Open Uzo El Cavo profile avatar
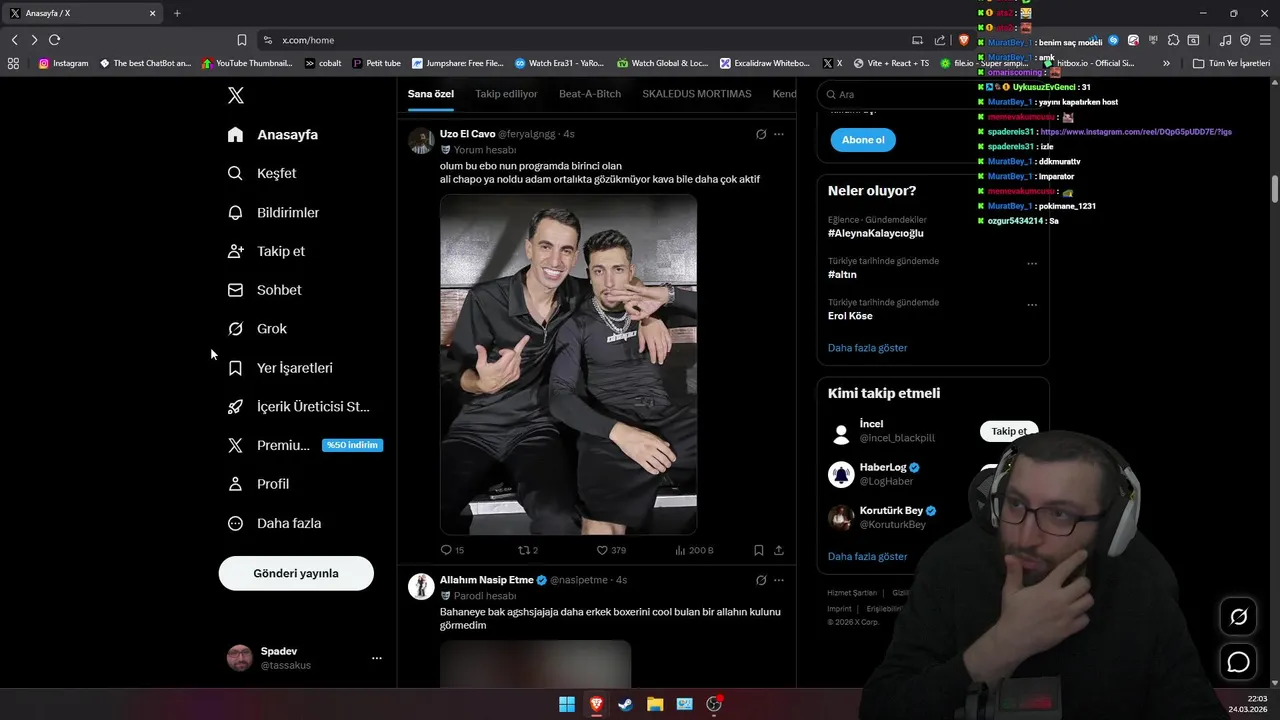The image size is (1280, 720). [421, 140]
